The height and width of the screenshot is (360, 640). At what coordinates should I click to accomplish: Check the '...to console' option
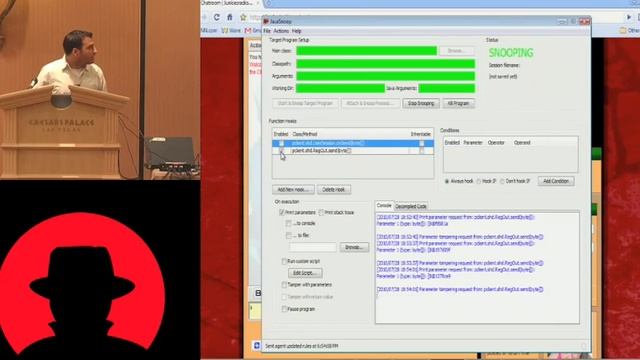(x=289, y=223)
